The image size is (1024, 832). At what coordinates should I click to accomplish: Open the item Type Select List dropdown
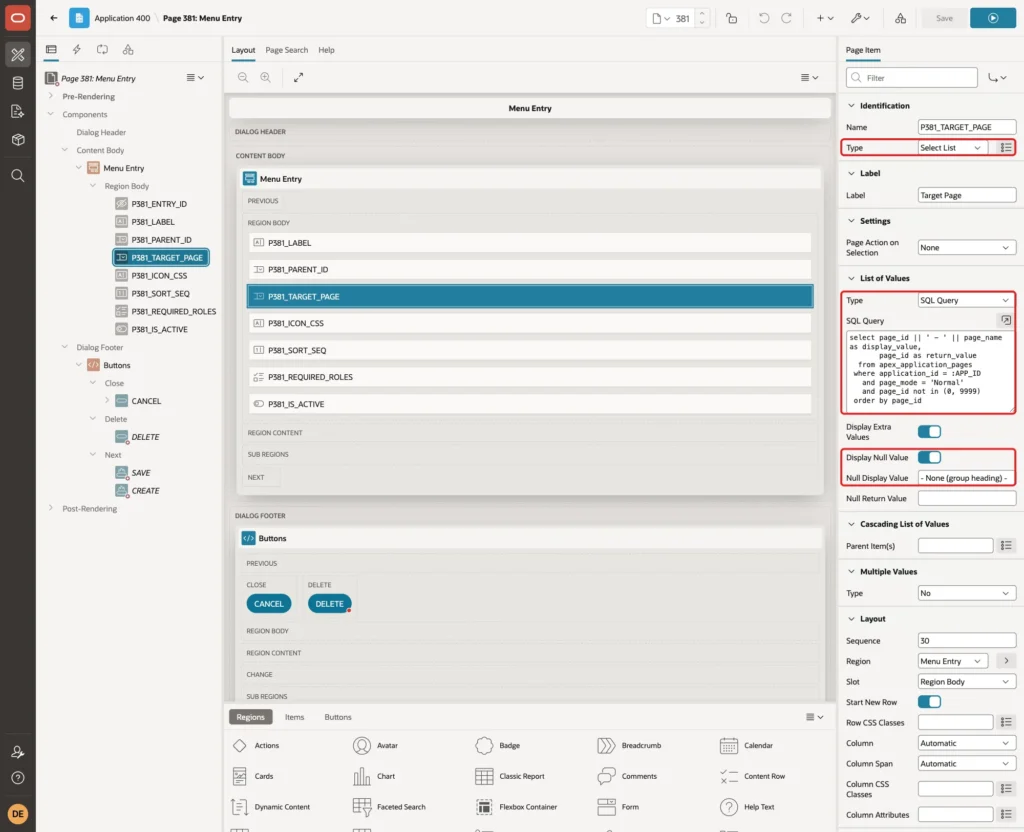[952, 148]
